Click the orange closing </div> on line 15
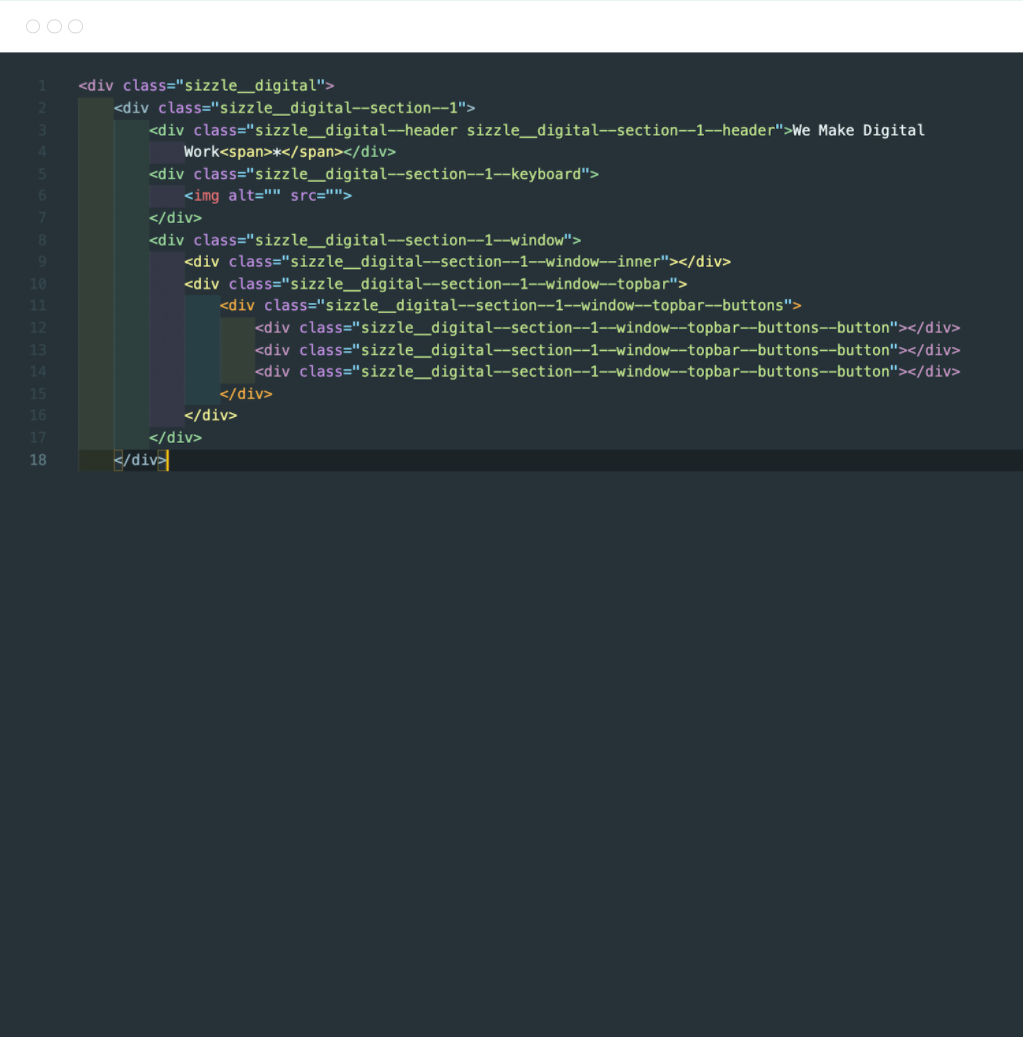1023x1037 pixels. coord(246,394)
